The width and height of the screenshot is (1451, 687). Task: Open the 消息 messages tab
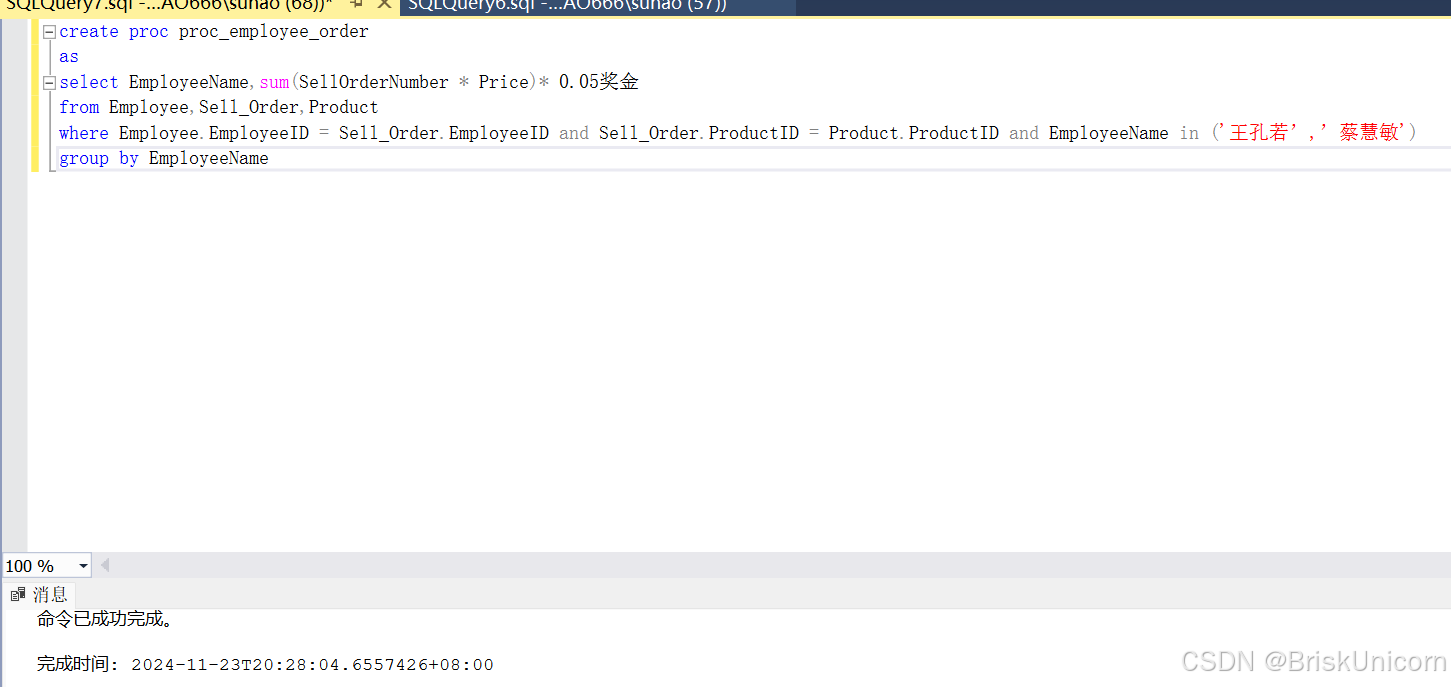pos(39,595)
